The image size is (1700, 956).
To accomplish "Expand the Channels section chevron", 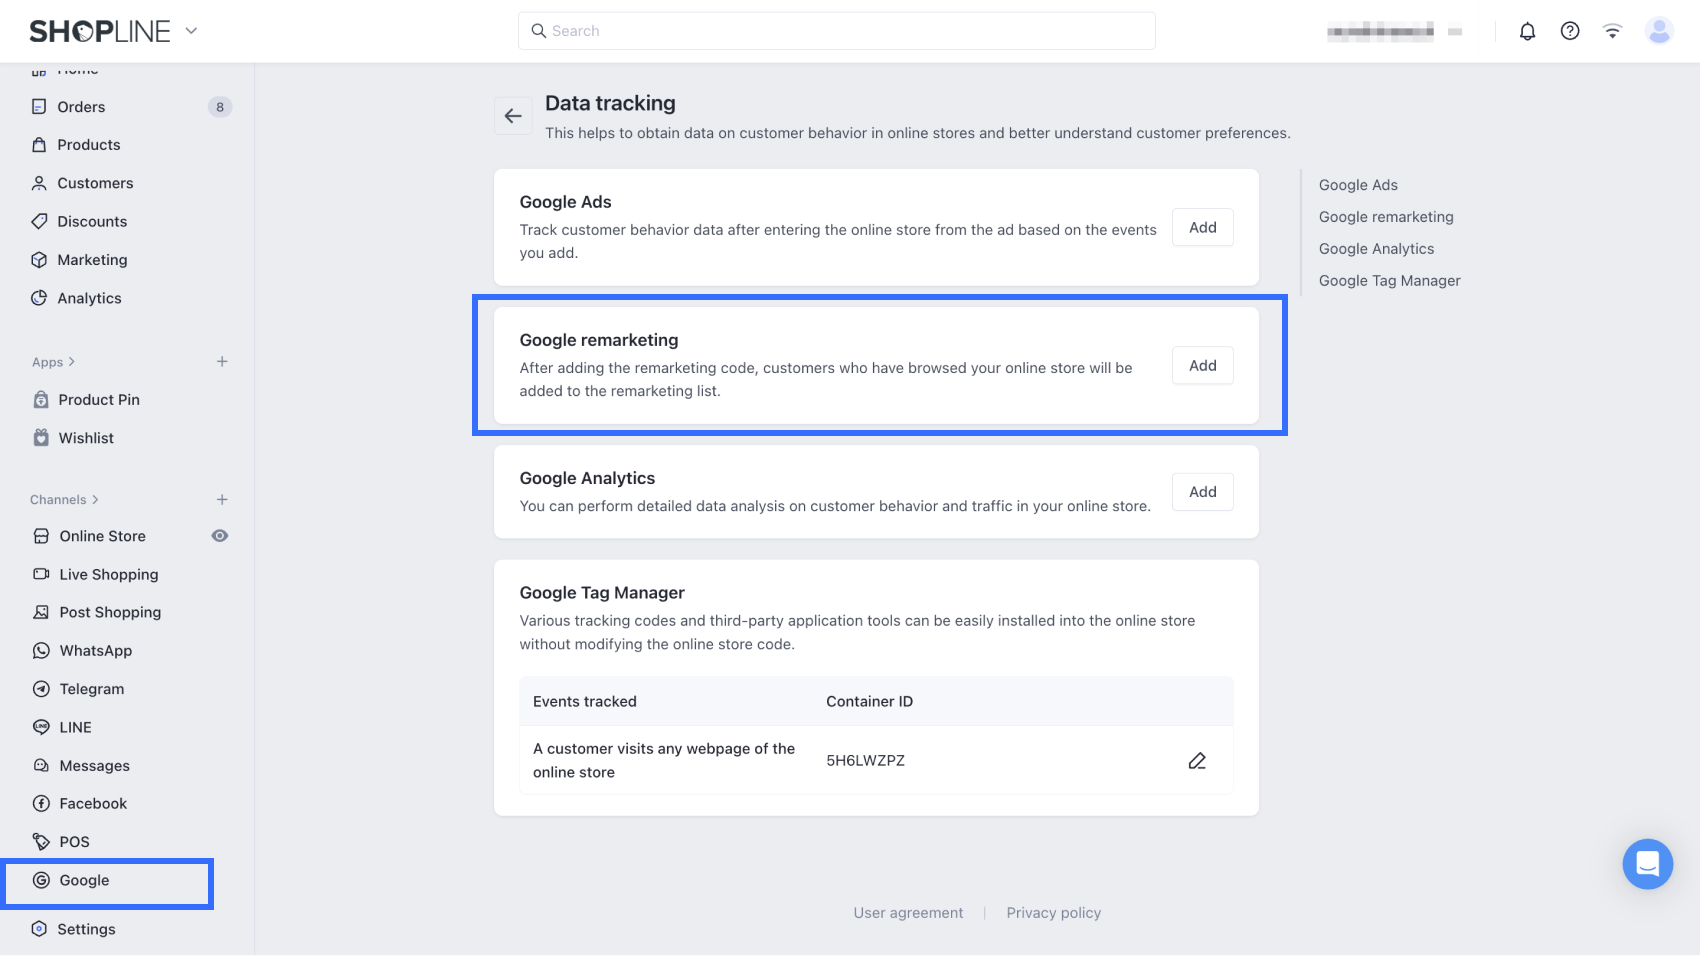I will click(95, 499).
